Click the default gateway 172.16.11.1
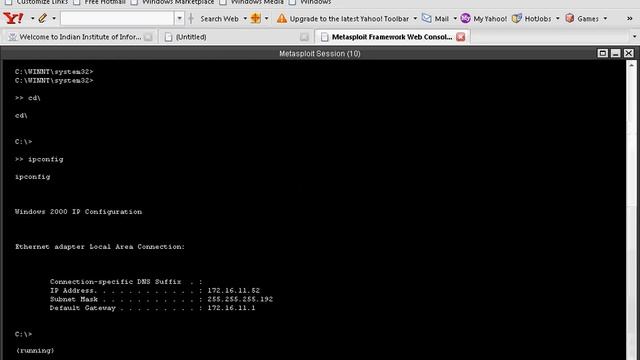640x360 pixels. click(x=231, y=308)
